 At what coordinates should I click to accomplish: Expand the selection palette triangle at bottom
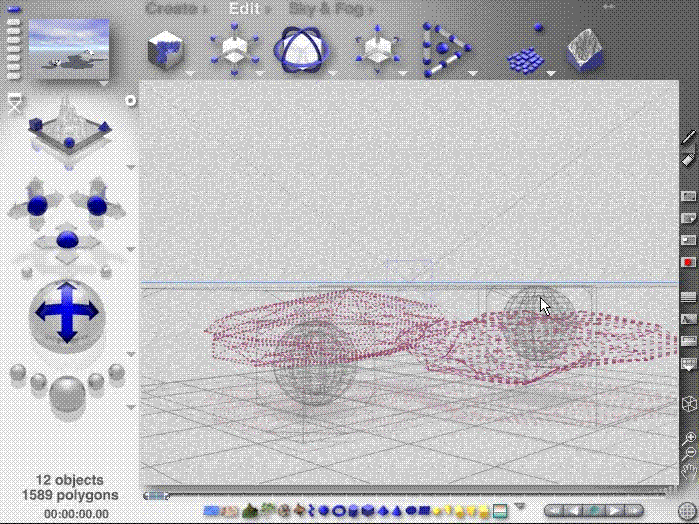pos(519,506)
